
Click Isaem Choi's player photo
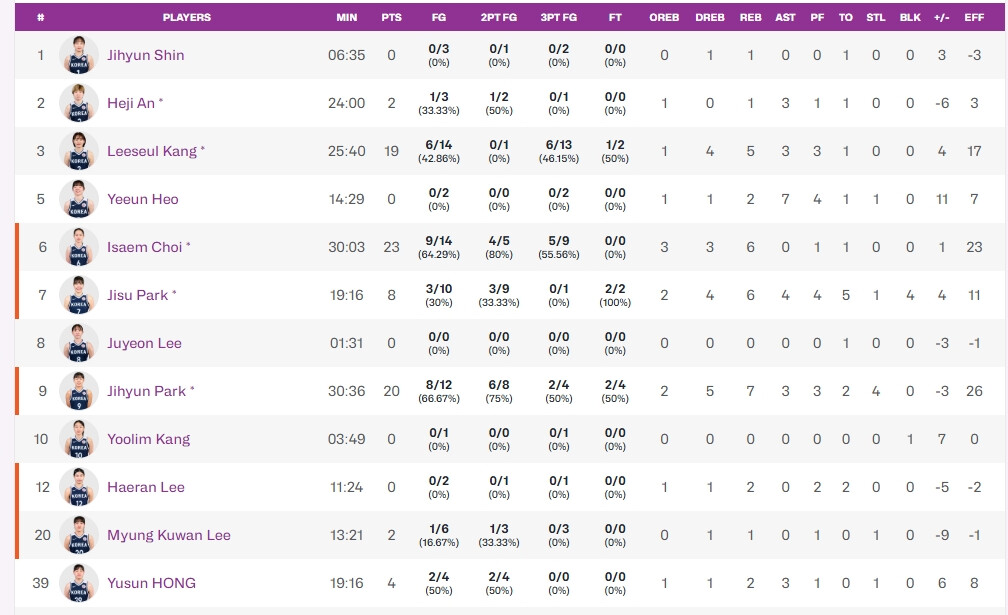coord(79,247)
